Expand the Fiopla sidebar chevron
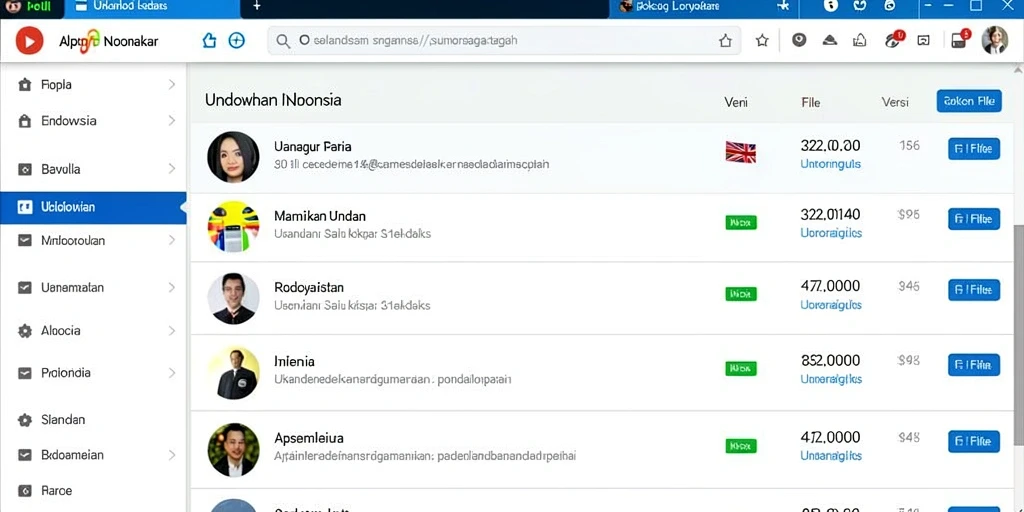The width and height of the screenshot is (1024, 512). (172, 85)
